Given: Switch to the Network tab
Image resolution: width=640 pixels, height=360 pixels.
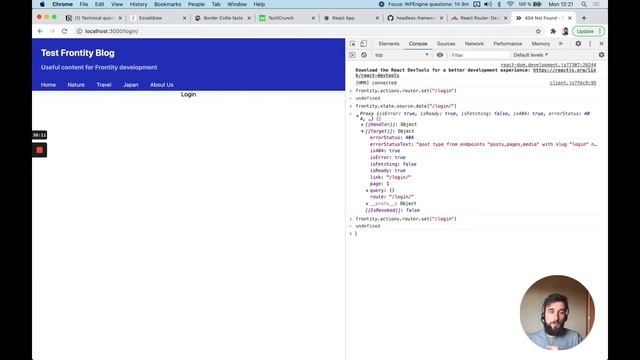Looking at the screenshot, I should tap(474, 44).
